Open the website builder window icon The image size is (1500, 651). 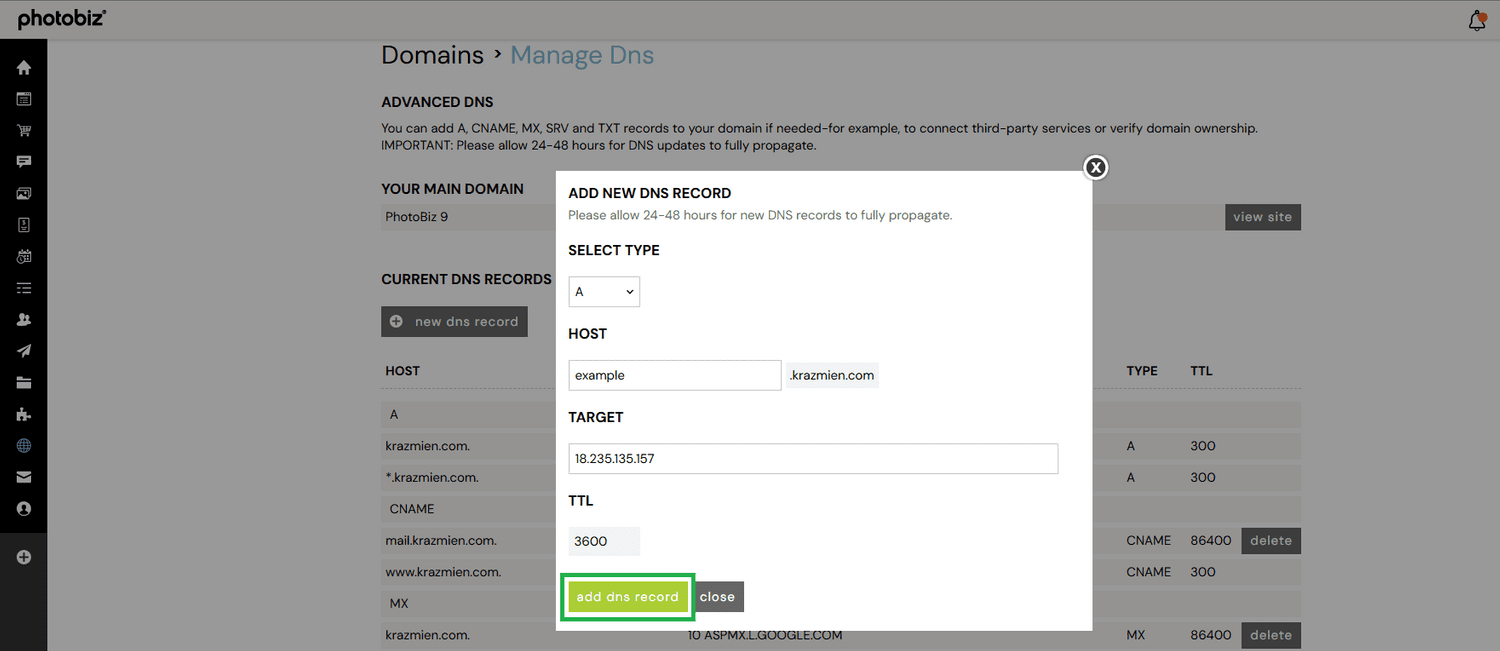point(24,99)
